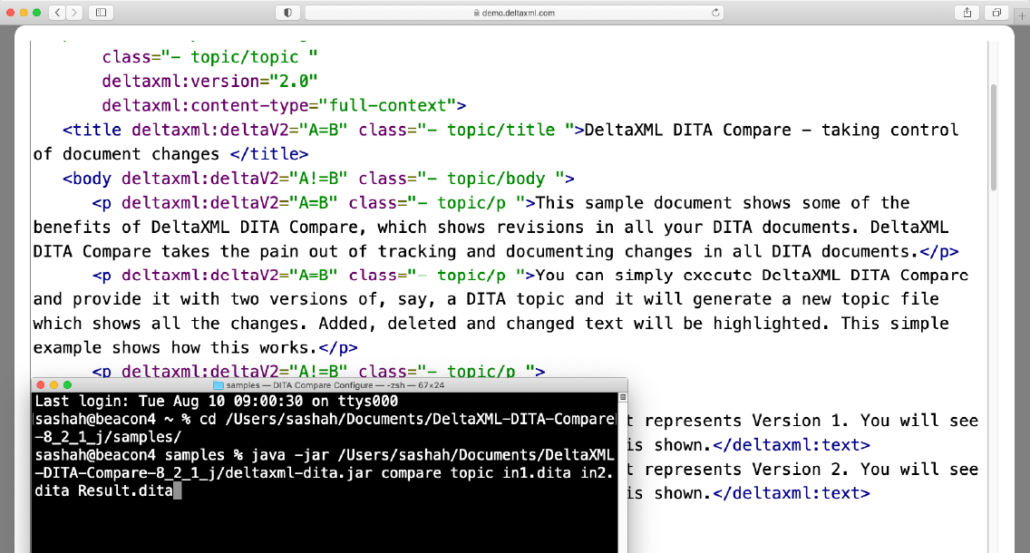Open Safari's Share button

point(967,12)
